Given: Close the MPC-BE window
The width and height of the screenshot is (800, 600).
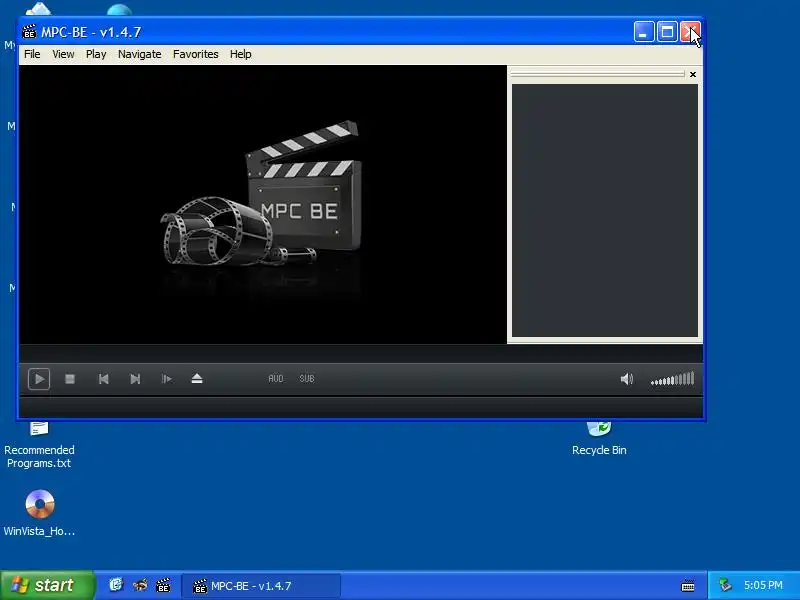Looking at the screenshot, I should (x=690, y=32).
